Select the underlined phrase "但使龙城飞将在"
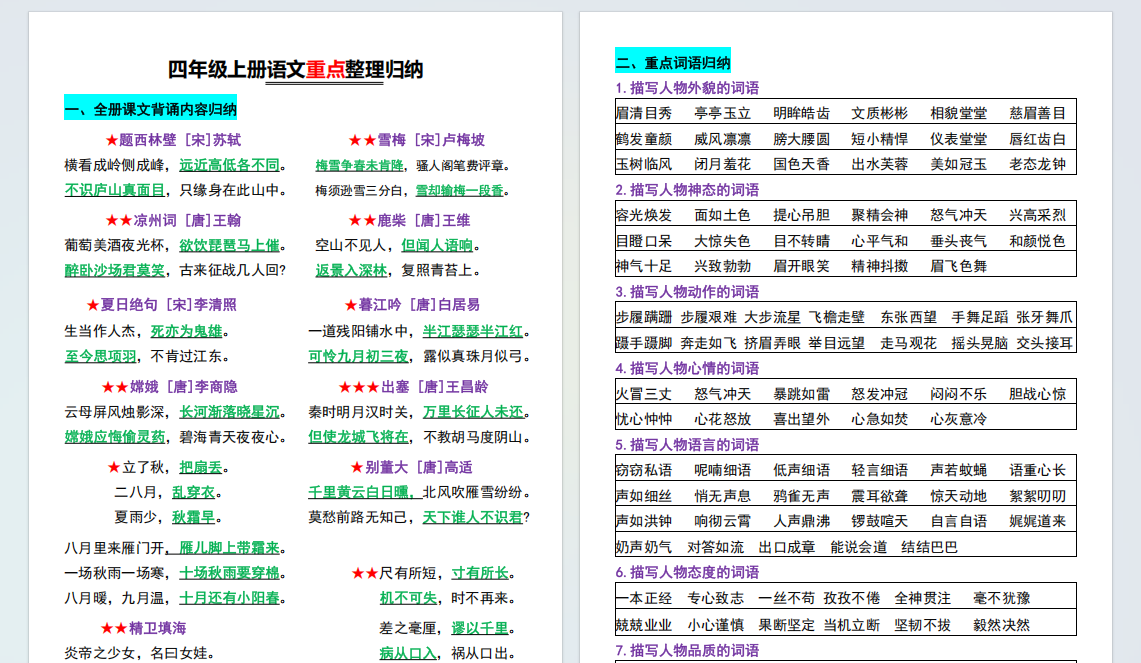Viewport: 1141px width, 663px height. [358, 437]
